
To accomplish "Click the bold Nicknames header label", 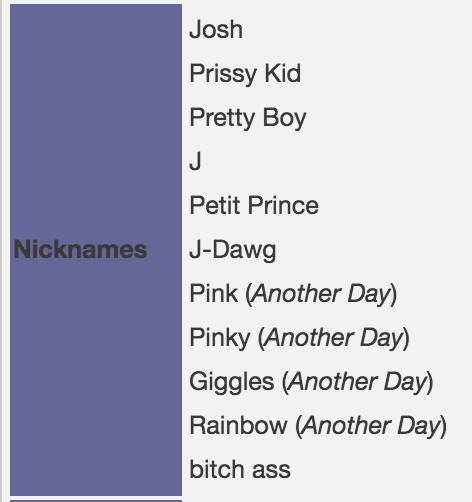I will point(80,249).
